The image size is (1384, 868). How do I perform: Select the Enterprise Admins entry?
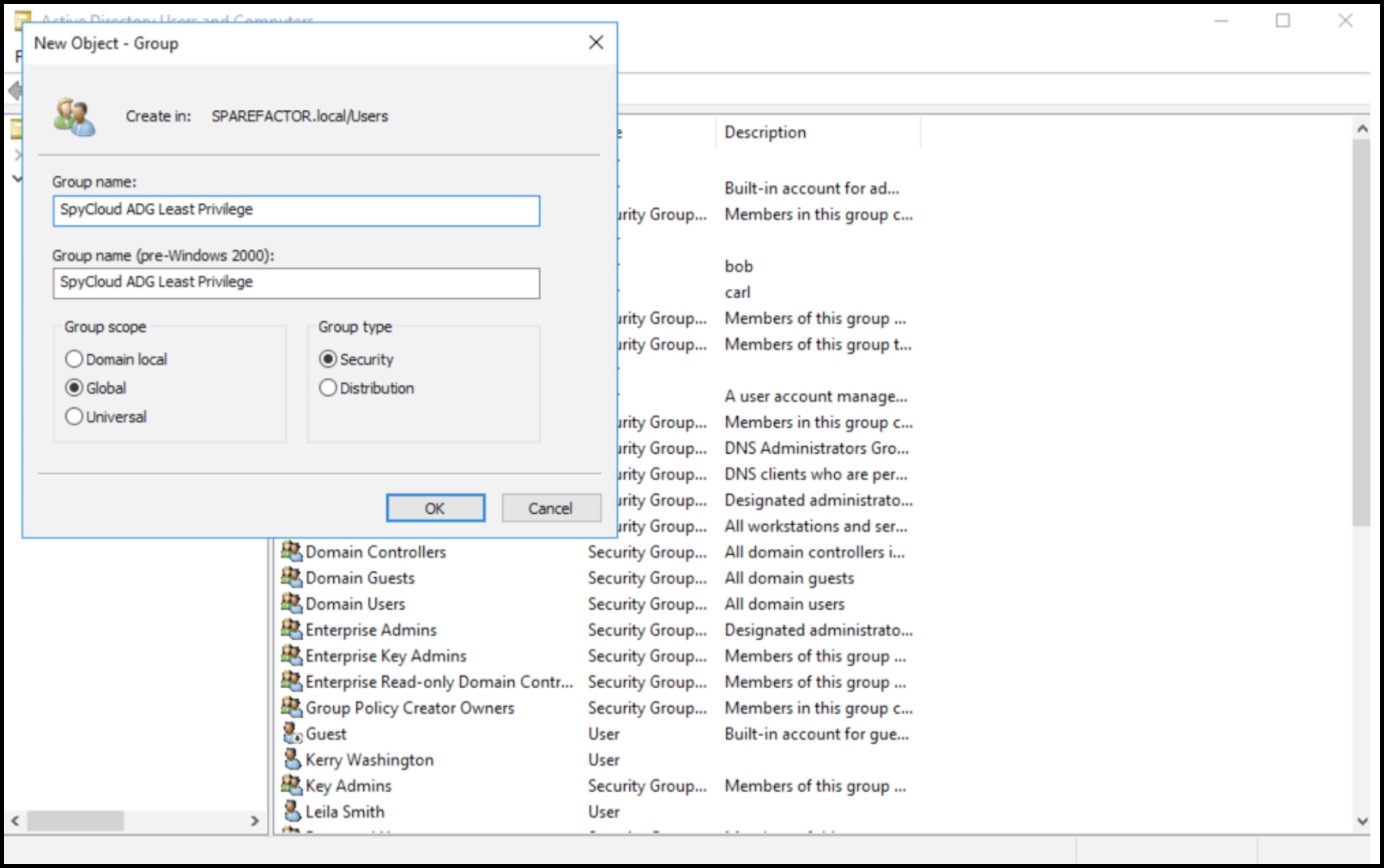click(x=371, y=630)
